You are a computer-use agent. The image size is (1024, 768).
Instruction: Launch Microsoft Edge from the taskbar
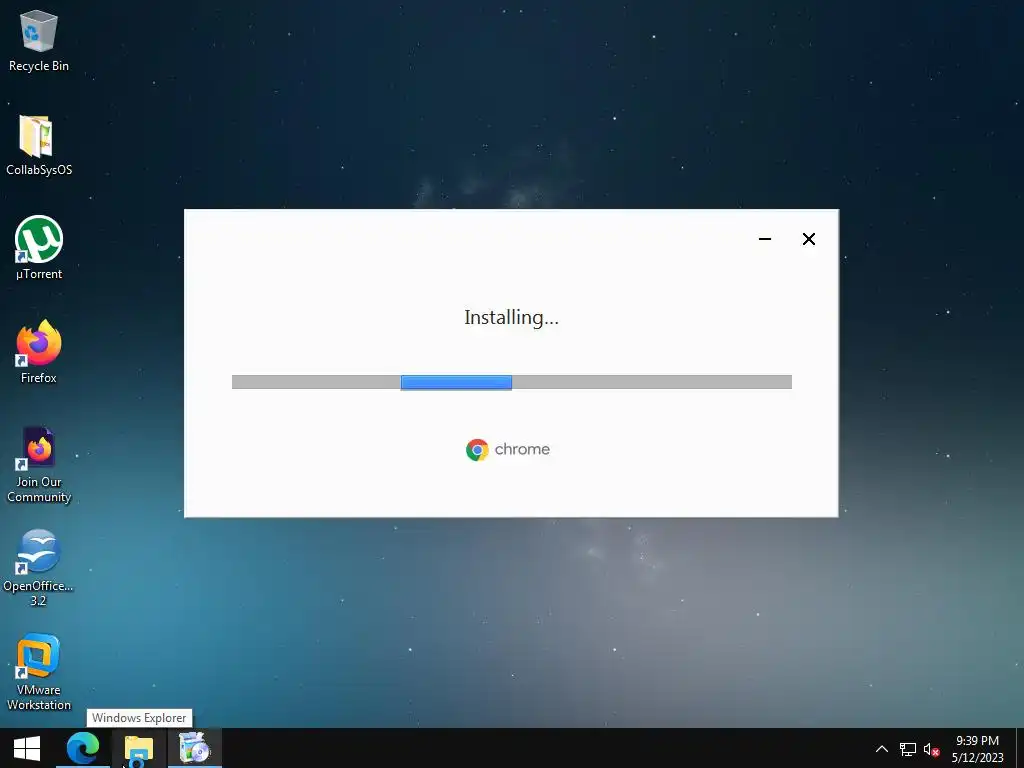click(83, 748)
